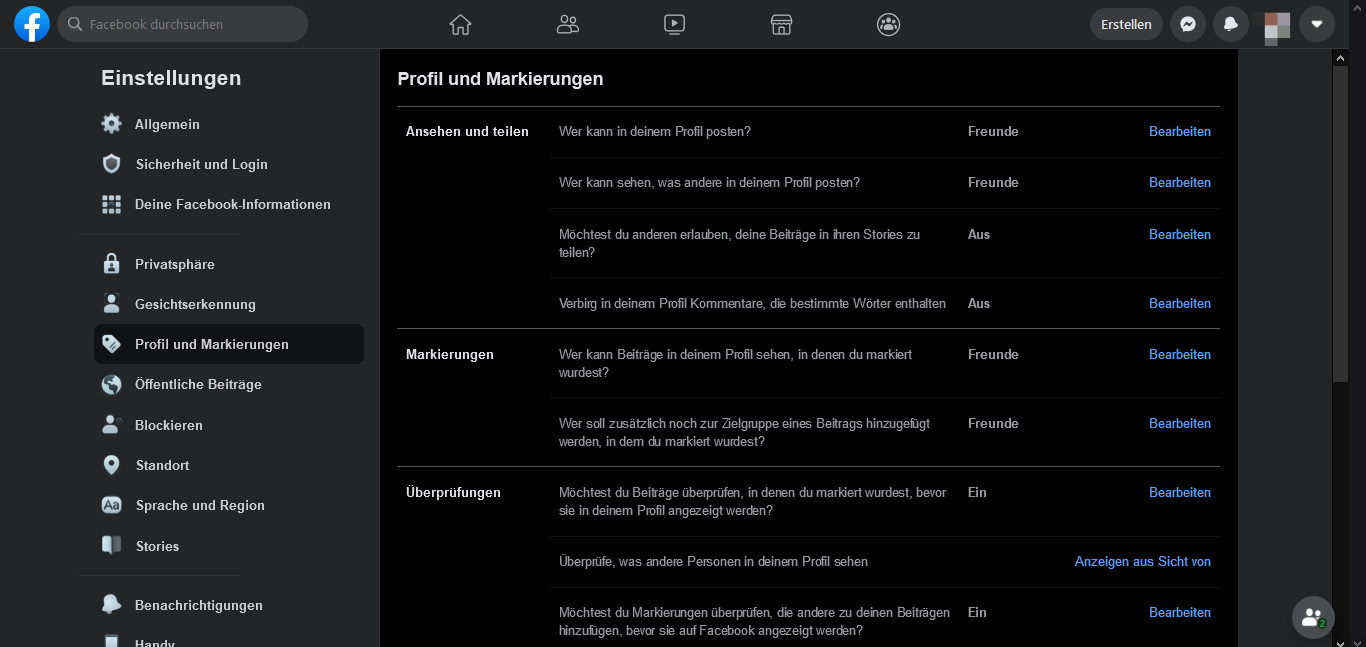This screenshot has width=1366, height=647.
Task: Open the Friends icon in top bar
Action: tap(568, 25)
